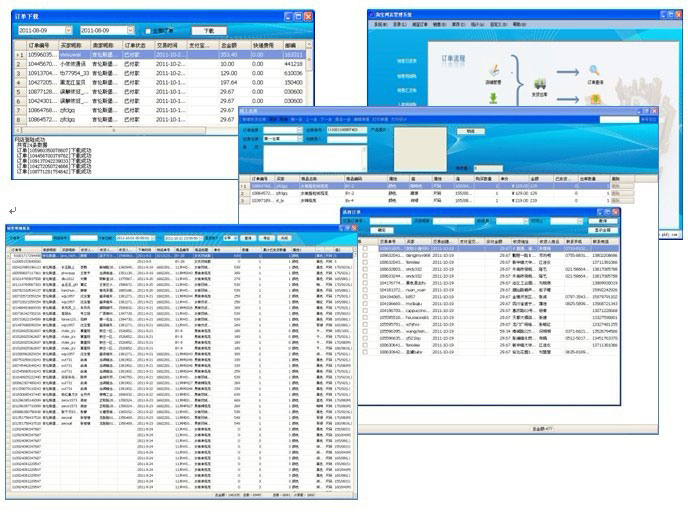Click the product picture box in outbound window
Image resolution: width=688 pixels, height=518 pixels.
pos(420,149)
